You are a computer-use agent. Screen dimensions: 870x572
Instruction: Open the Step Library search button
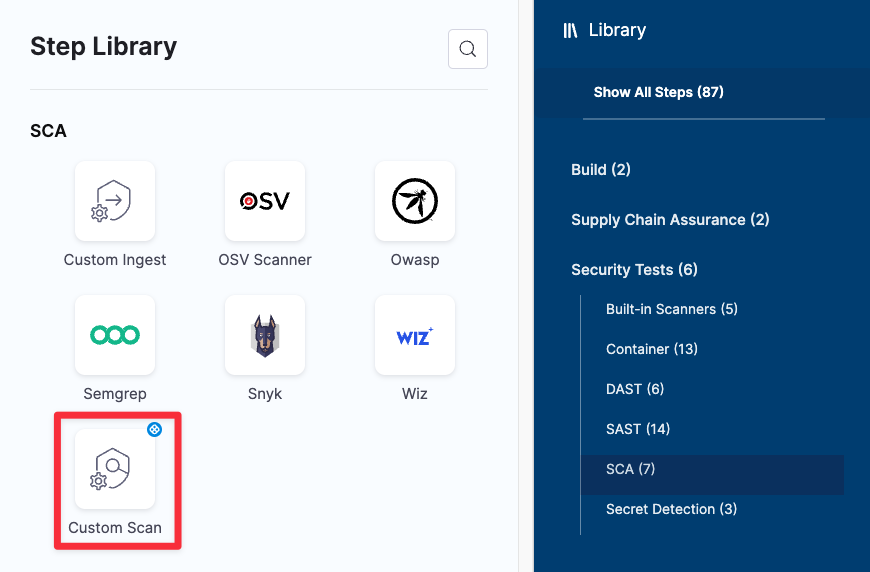[467, 49]
